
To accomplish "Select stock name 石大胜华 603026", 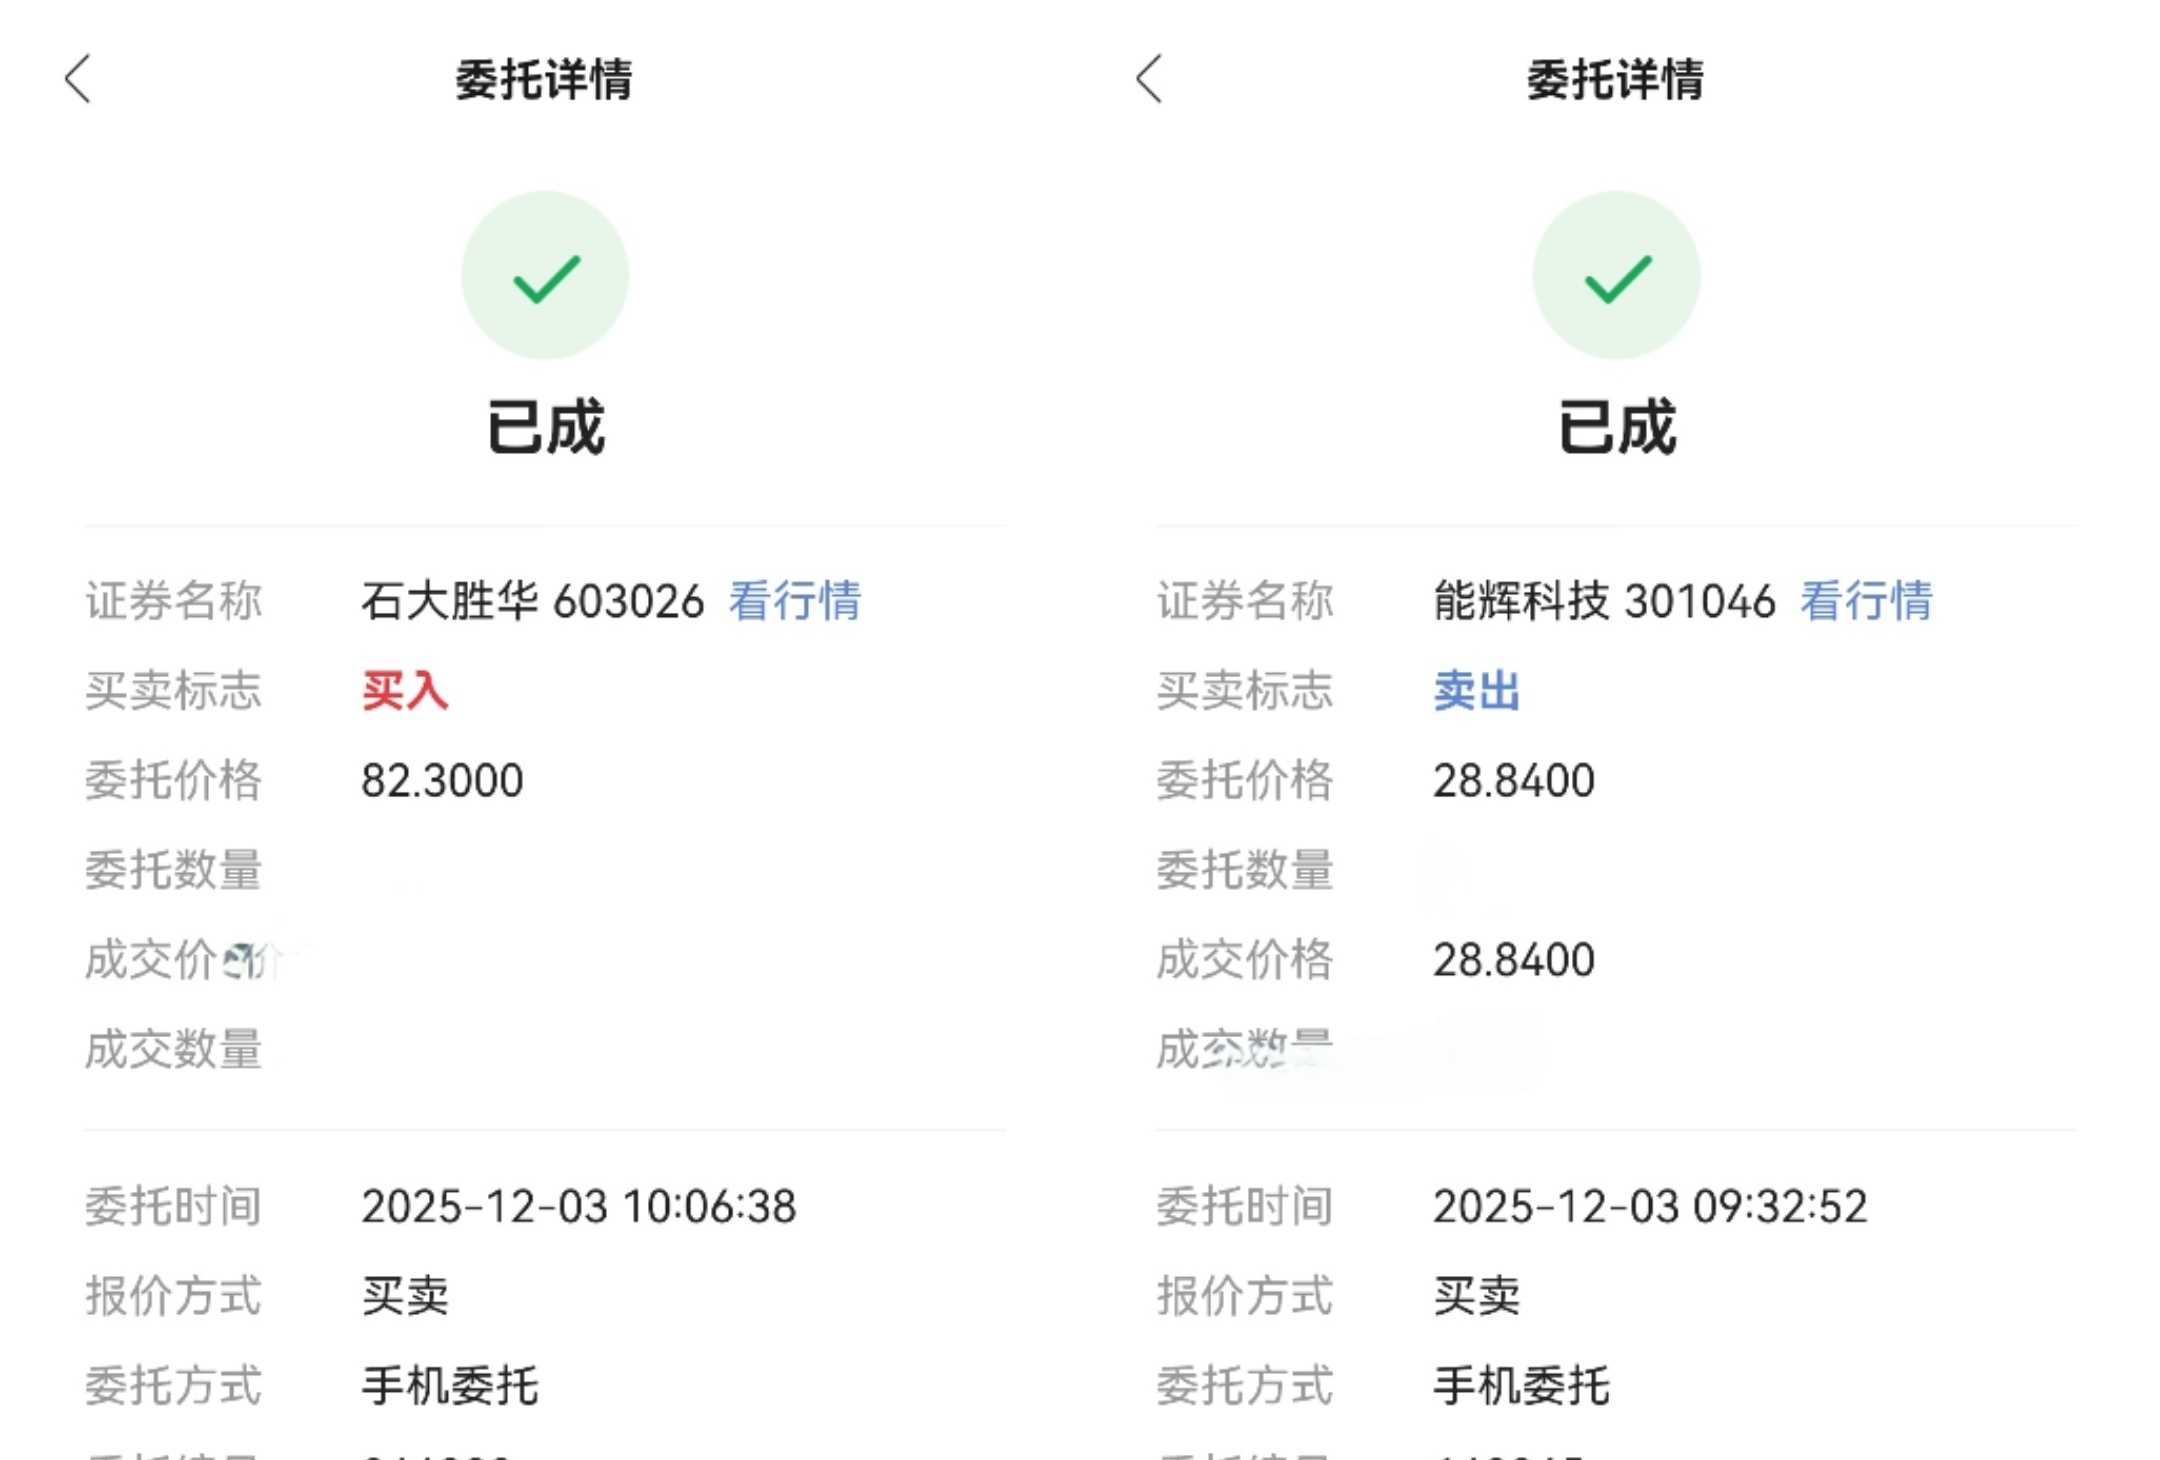I will [x=532, y=601].
